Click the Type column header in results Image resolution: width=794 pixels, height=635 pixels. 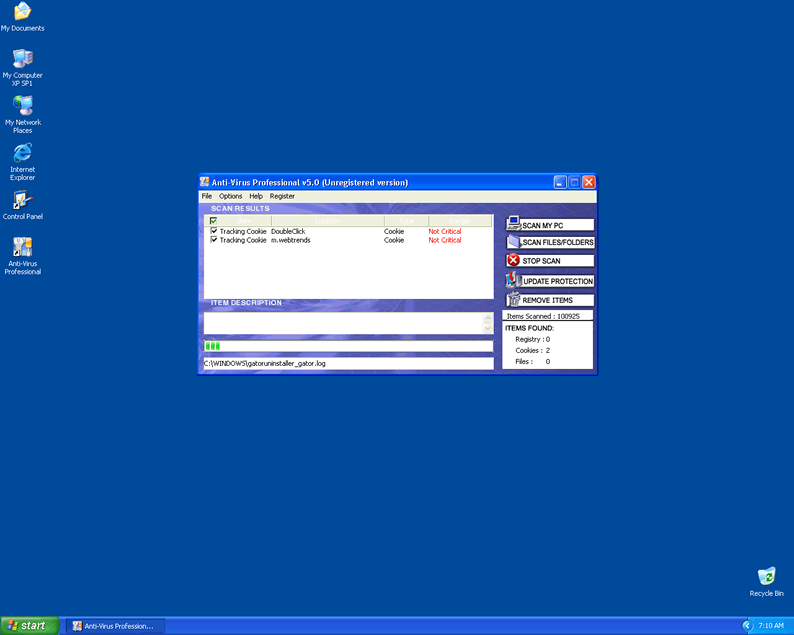pyautogui.click(x=406, y=221)
